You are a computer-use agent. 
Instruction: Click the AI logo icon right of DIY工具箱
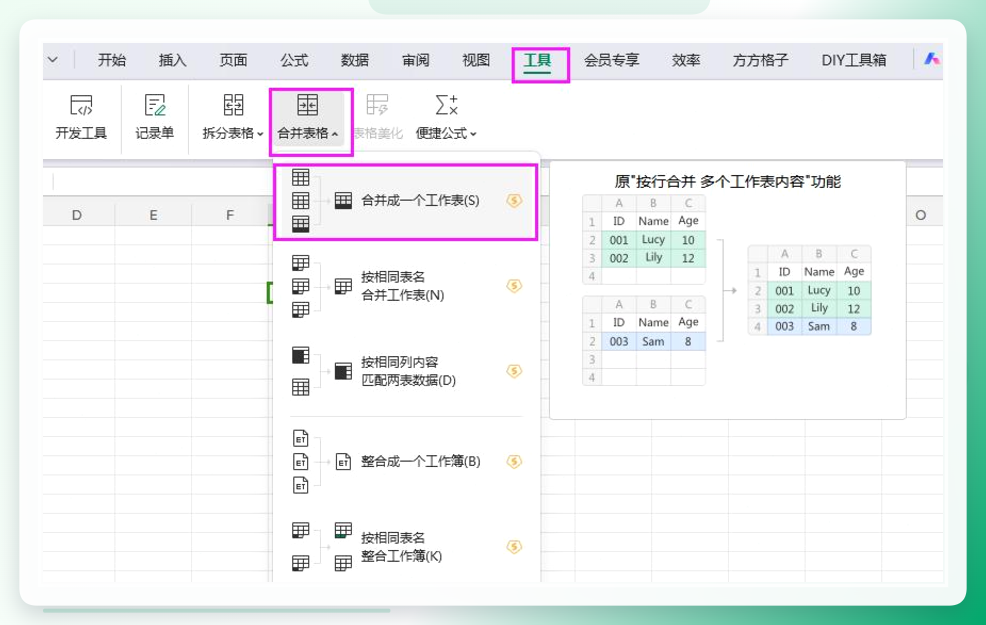pos(931,60)
